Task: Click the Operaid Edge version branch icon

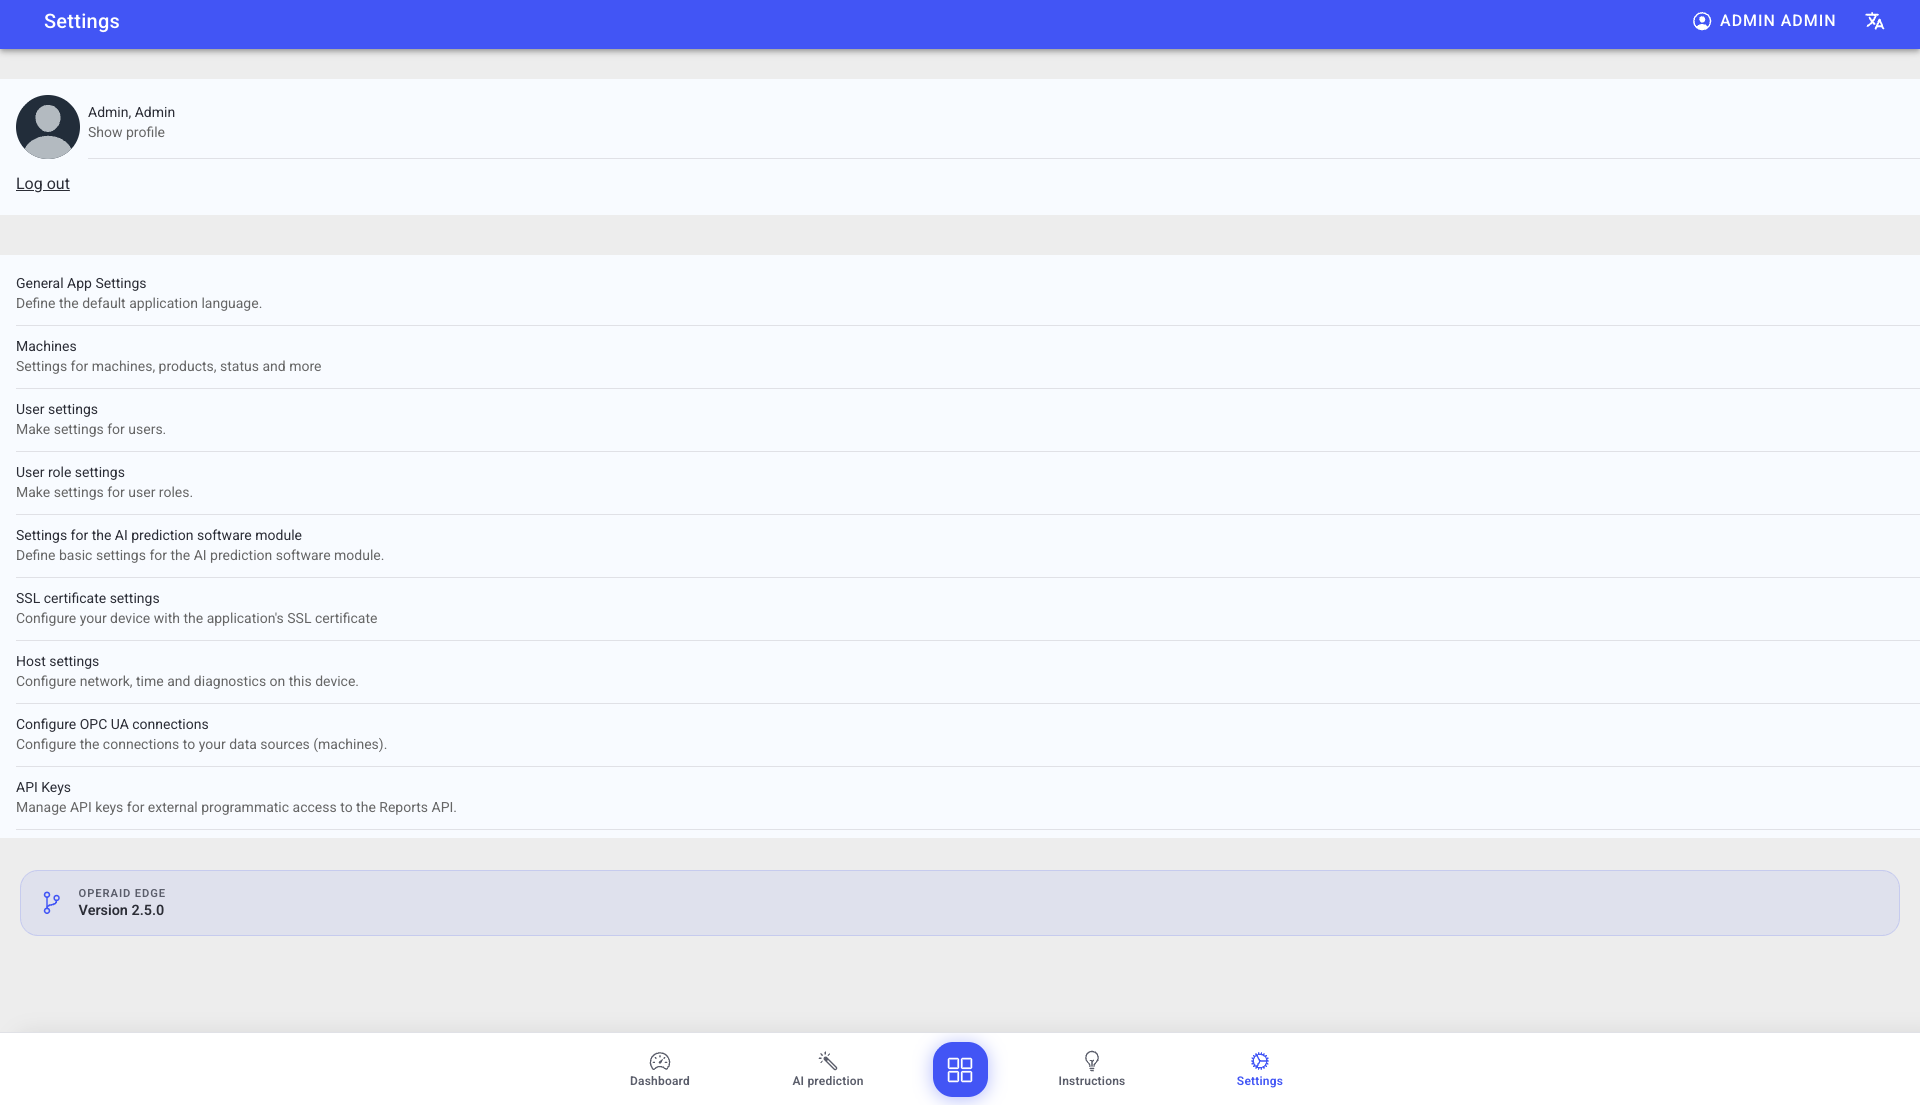Action: click(x=52, y=903)
